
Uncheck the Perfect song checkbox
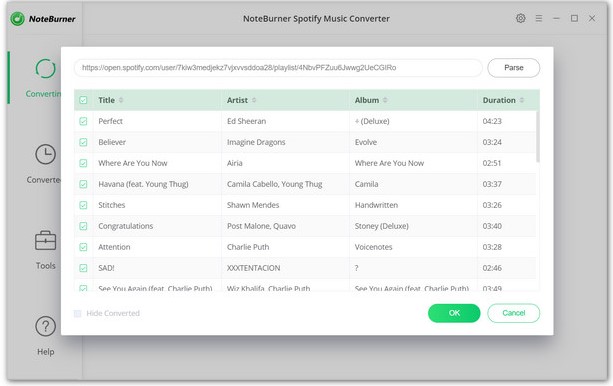[83, 121]
